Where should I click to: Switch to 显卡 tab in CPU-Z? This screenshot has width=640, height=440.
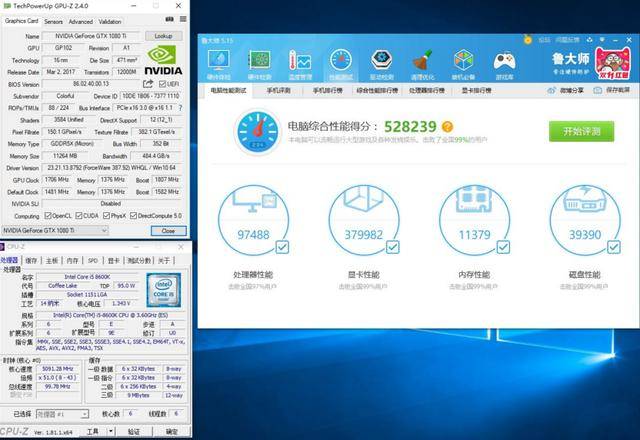click(113, 260)
